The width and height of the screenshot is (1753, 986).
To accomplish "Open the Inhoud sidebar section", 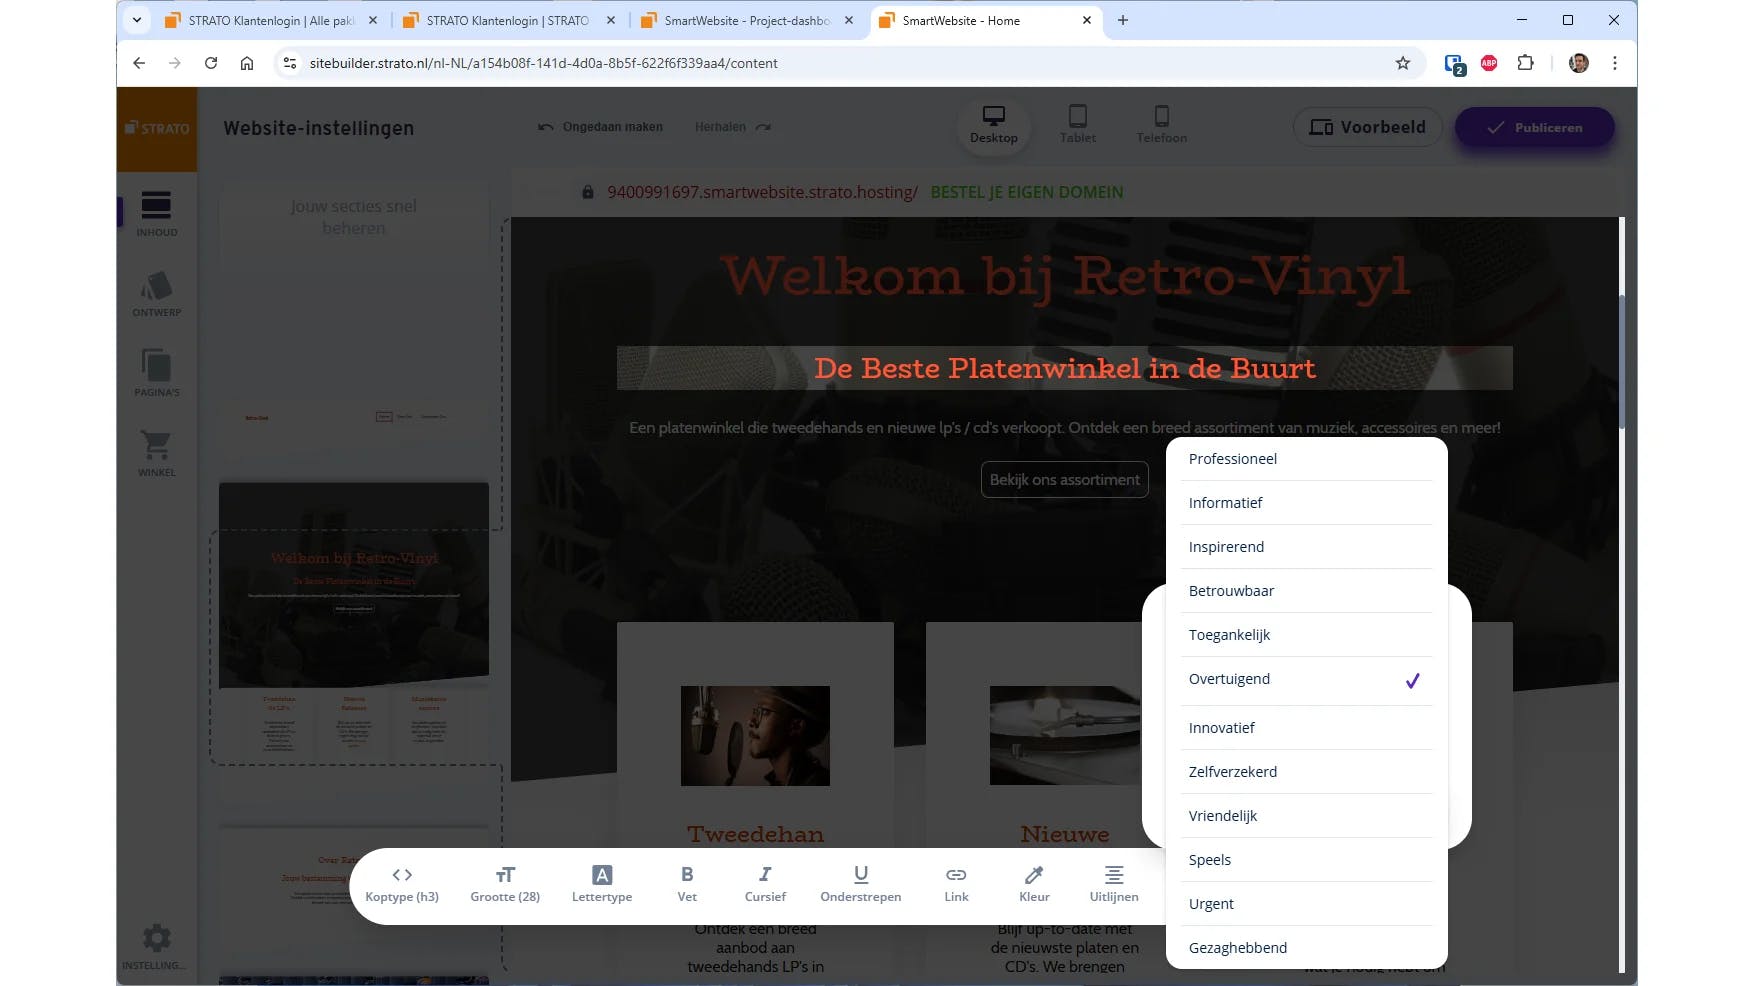I will click(156, 213).
